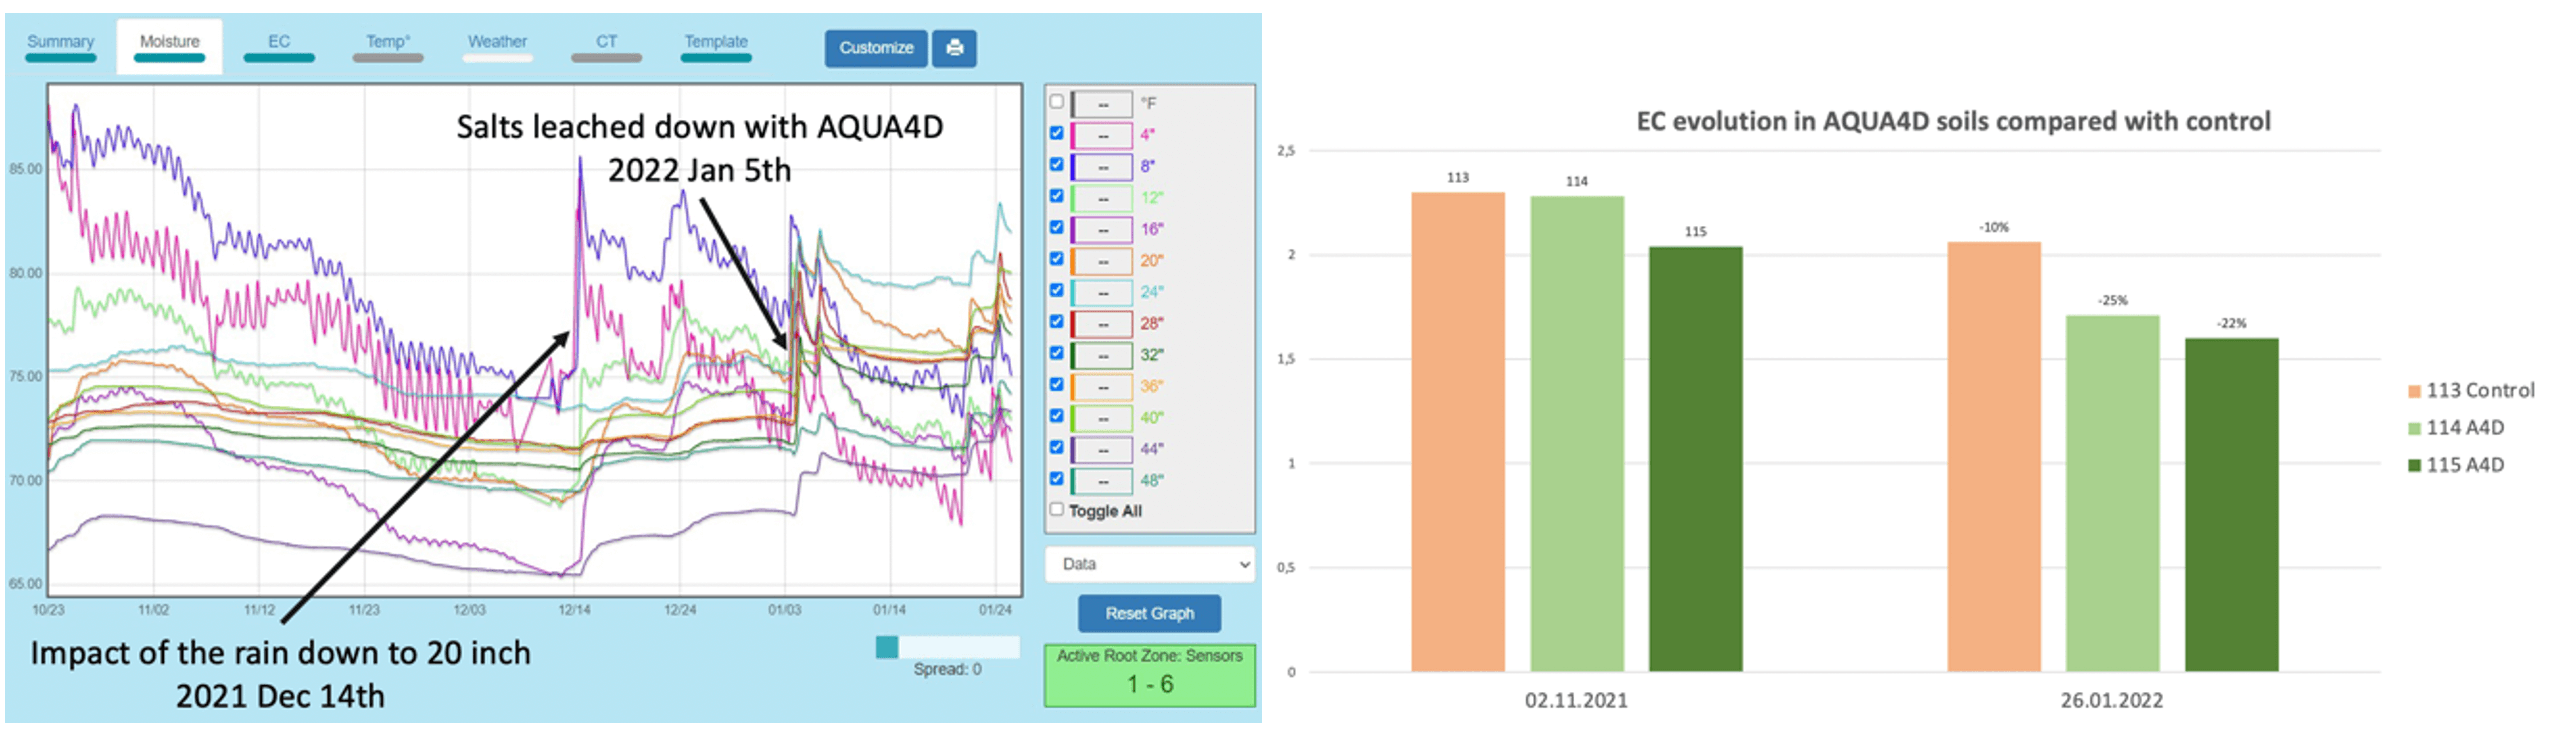Print the graph using the printer icon

[955, 48]
